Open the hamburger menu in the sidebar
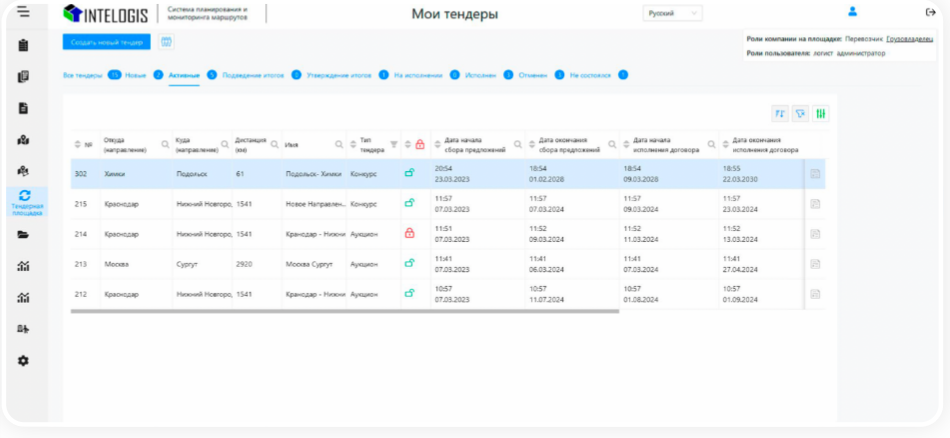Viewport: 950px width, 438px height. pos(23,12)
